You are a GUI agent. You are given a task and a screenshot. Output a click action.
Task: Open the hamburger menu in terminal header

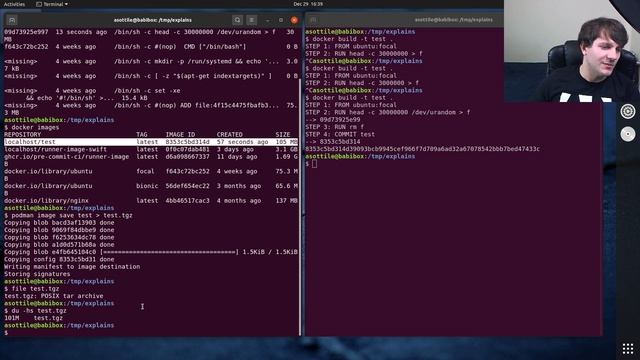(x=252, y=20)
